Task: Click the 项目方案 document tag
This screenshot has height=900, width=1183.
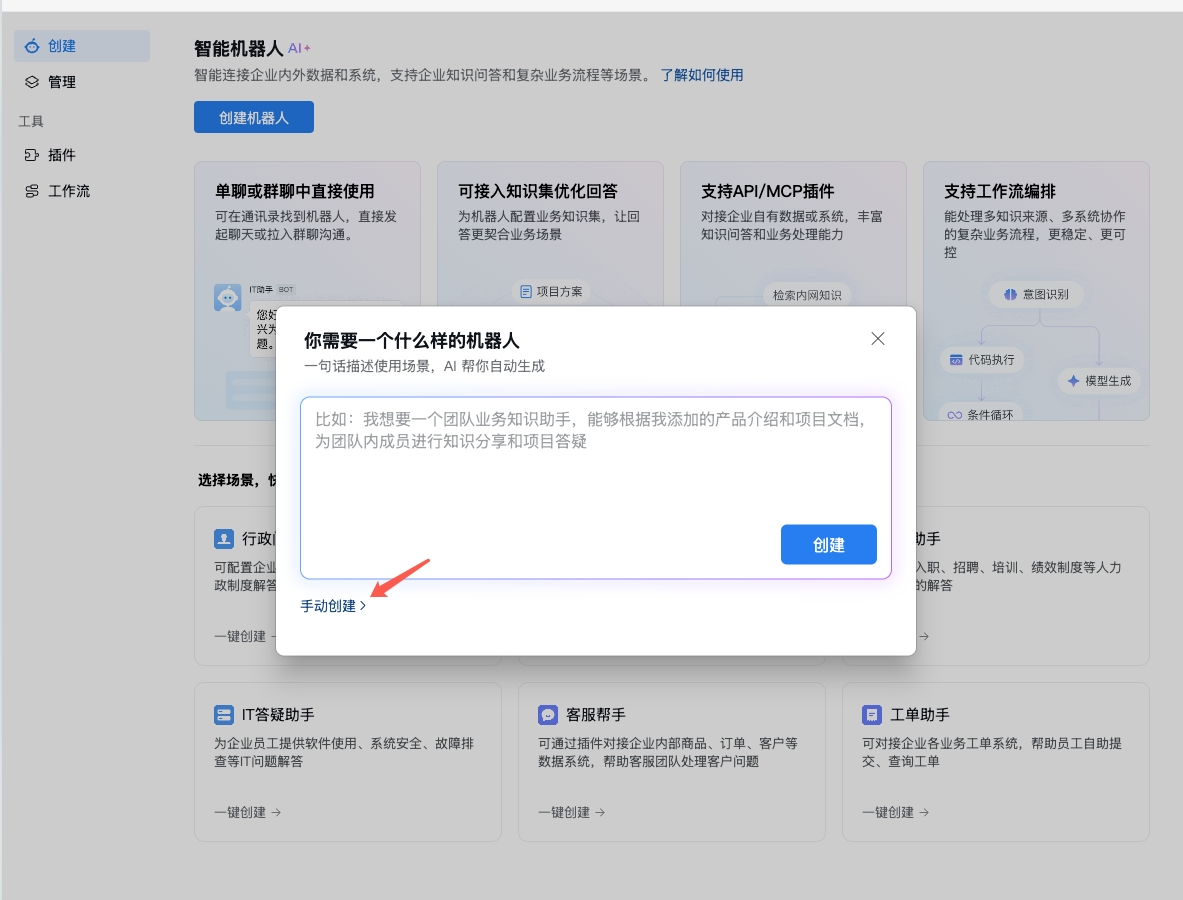Action: [x=552, y=291]
